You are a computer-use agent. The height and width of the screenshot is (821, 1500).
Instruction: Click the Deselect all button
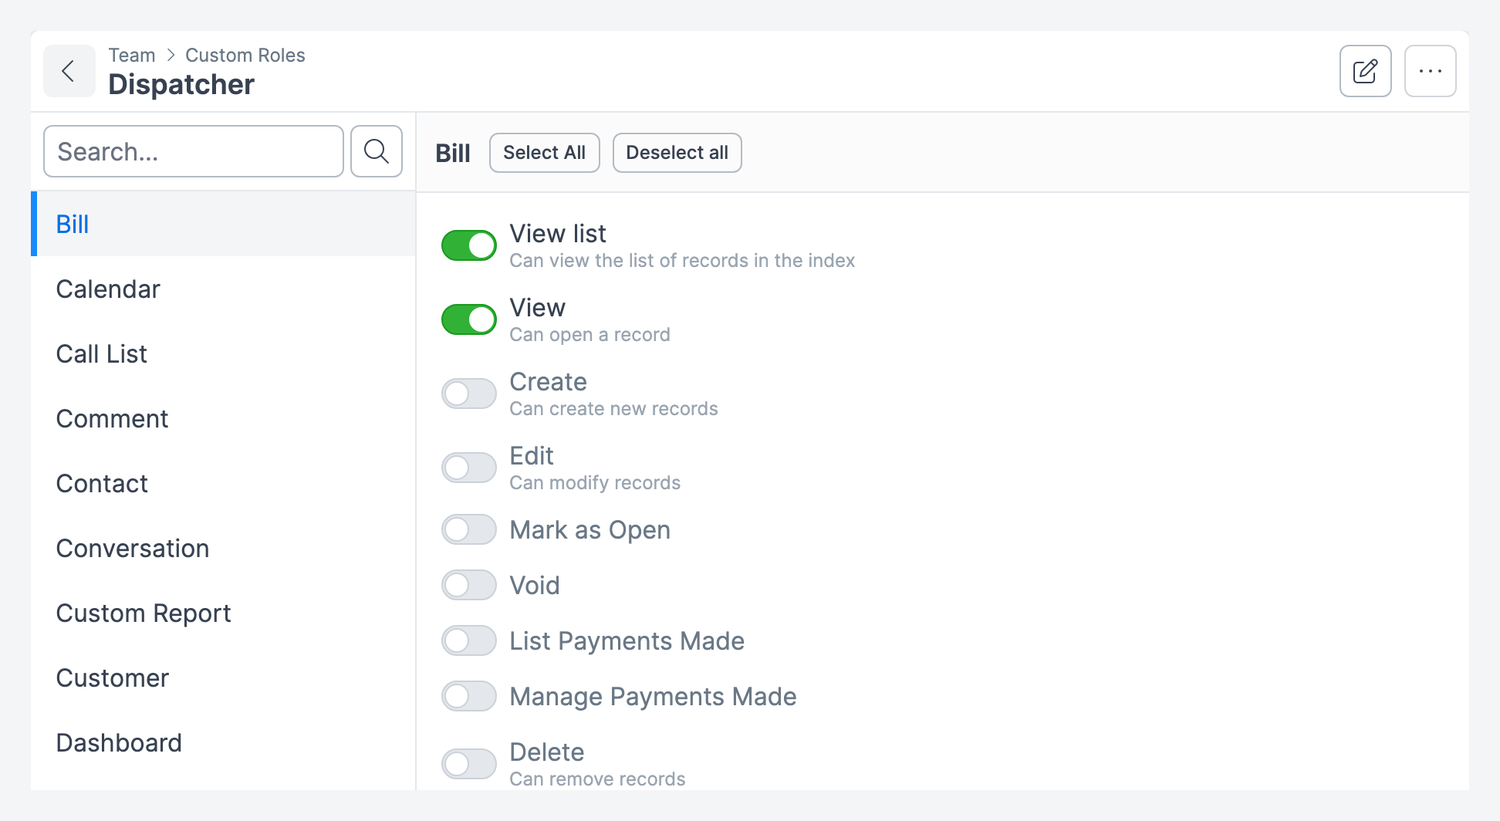[677, 152]
